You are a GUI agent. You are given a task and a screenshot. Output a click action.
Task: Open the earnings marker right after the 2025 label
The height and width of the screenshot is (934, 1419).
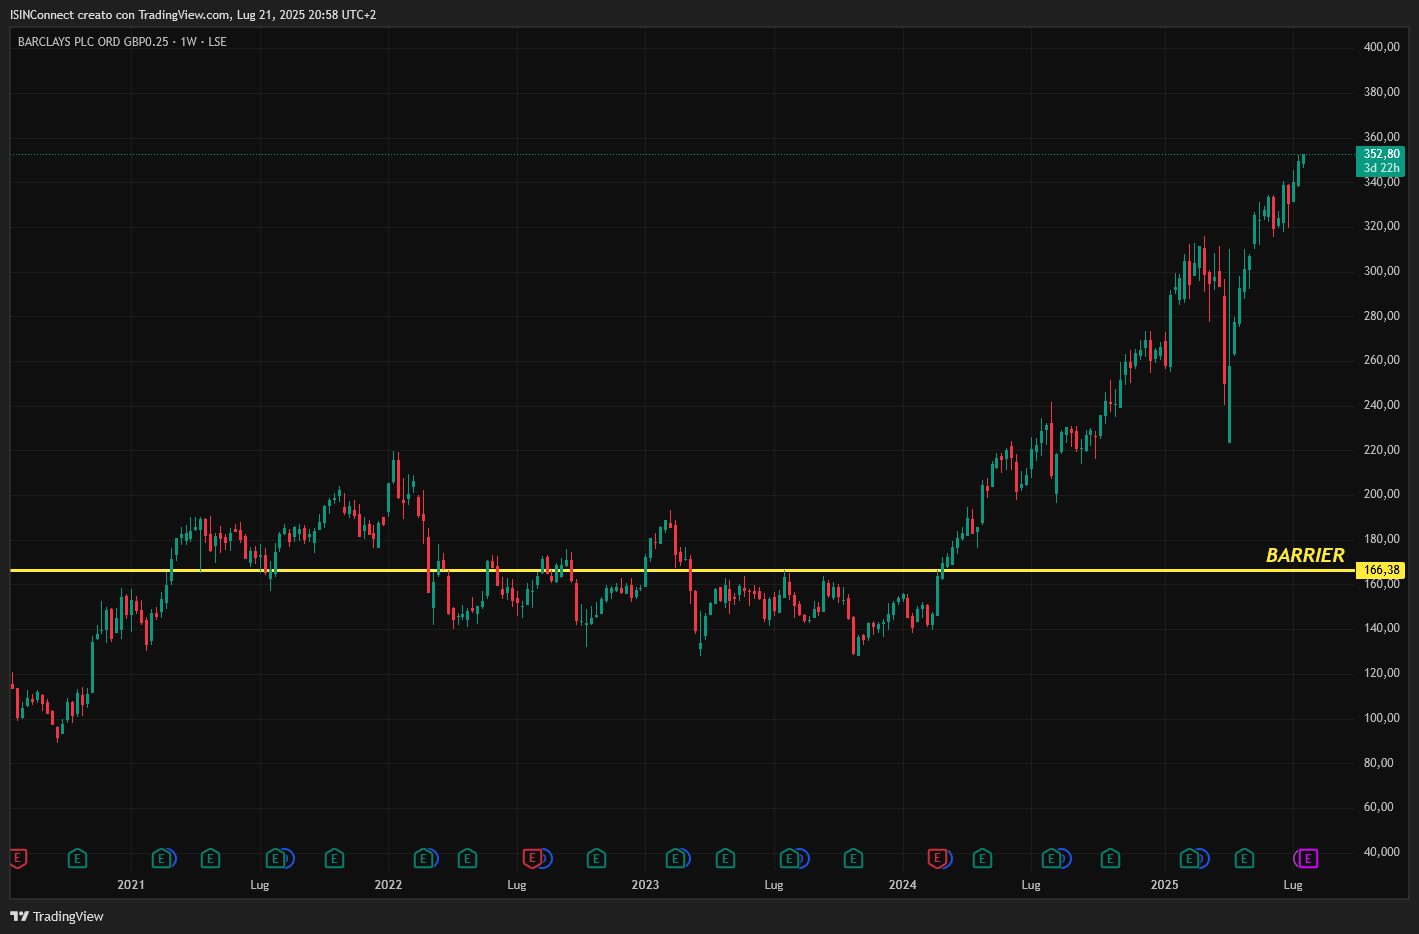point(1189,858)
